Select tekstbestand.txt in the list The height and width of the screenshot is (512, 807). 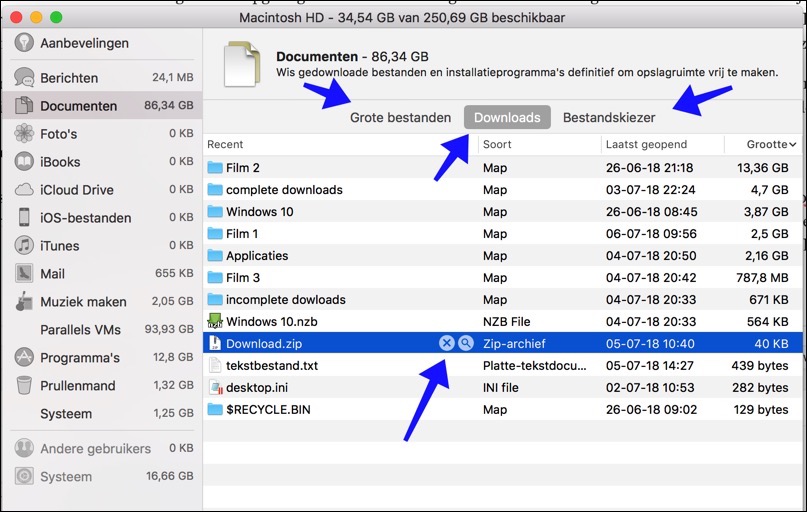click(271, 366)
